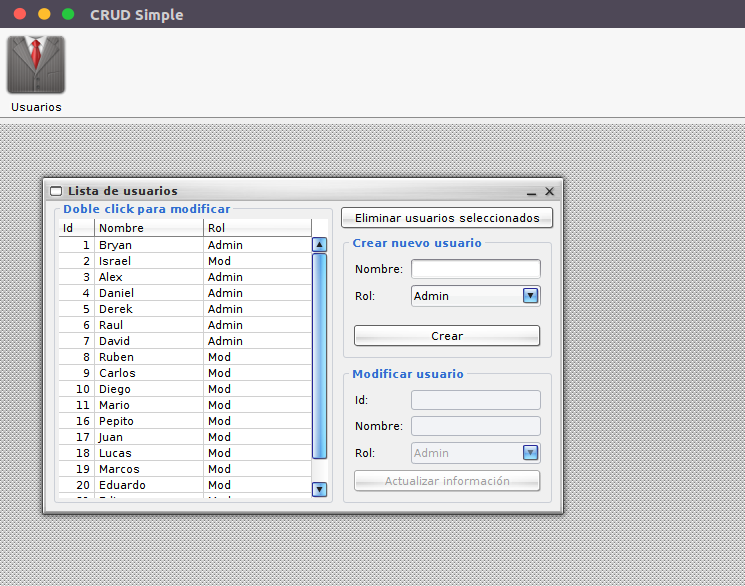Click the green maximize button of CRUD Simple
The height and width of the screenshot is (586, 745).
(68, 14)
